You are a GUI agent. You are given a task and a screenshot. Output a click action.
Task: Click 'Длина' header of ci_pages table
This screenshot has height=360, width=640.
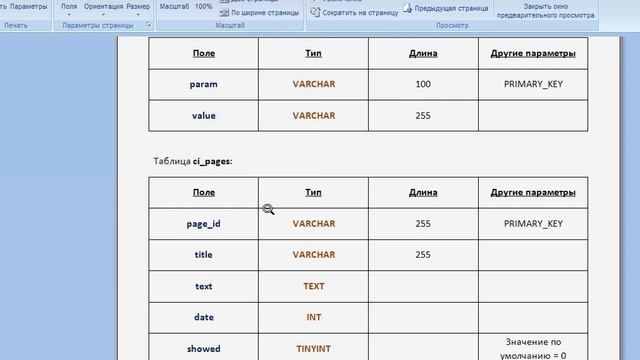coord(423,192)
